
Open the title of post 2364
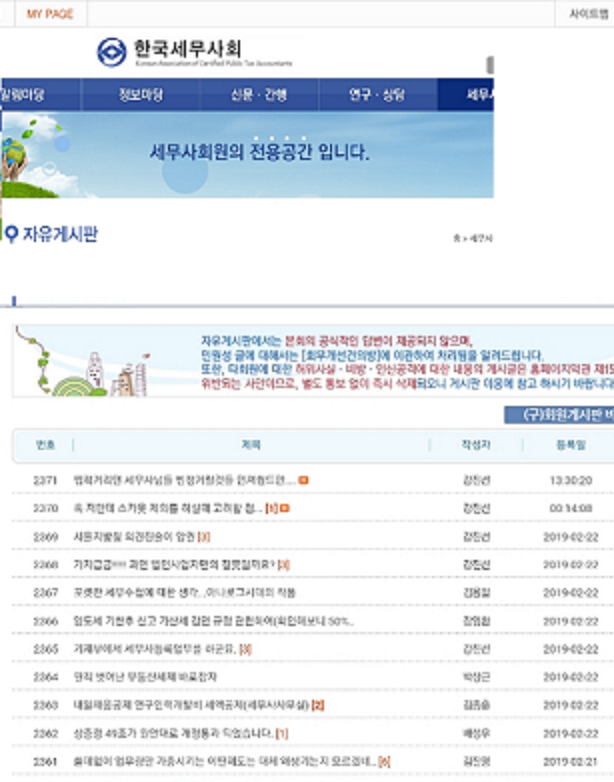145,677
